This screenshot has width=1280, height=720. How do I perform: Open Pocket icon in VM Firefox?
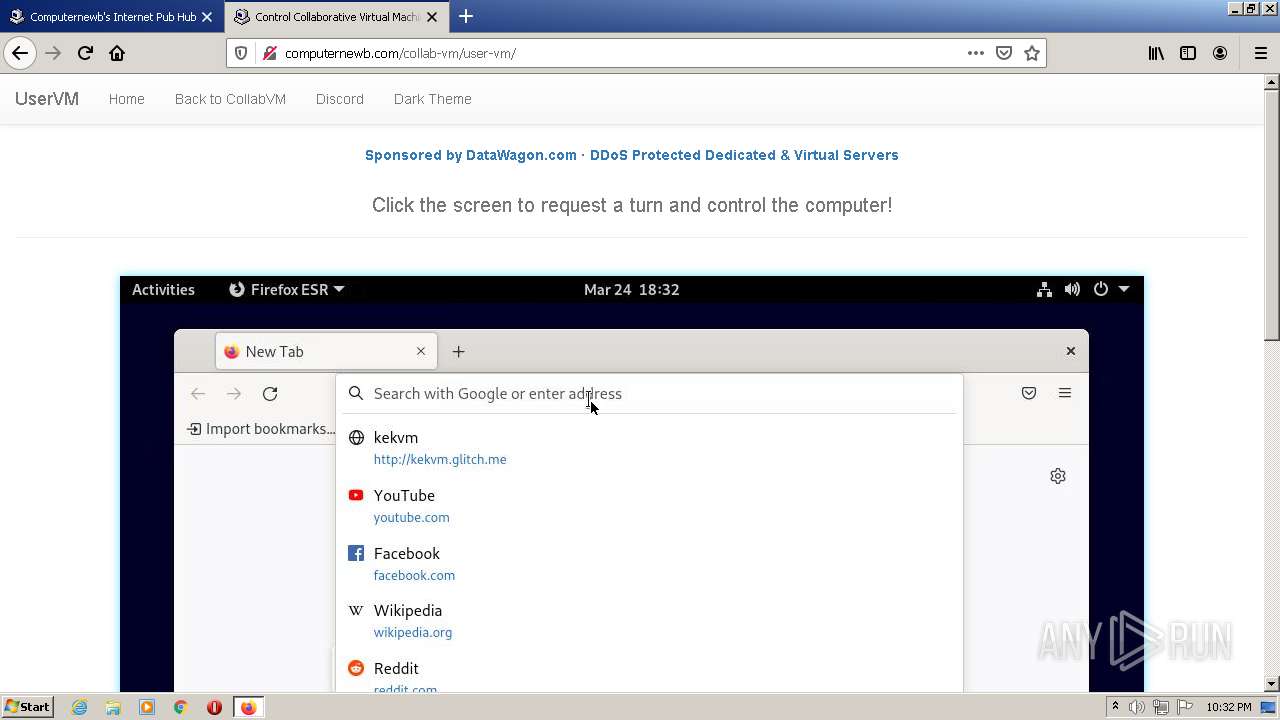click(1029, 393)
